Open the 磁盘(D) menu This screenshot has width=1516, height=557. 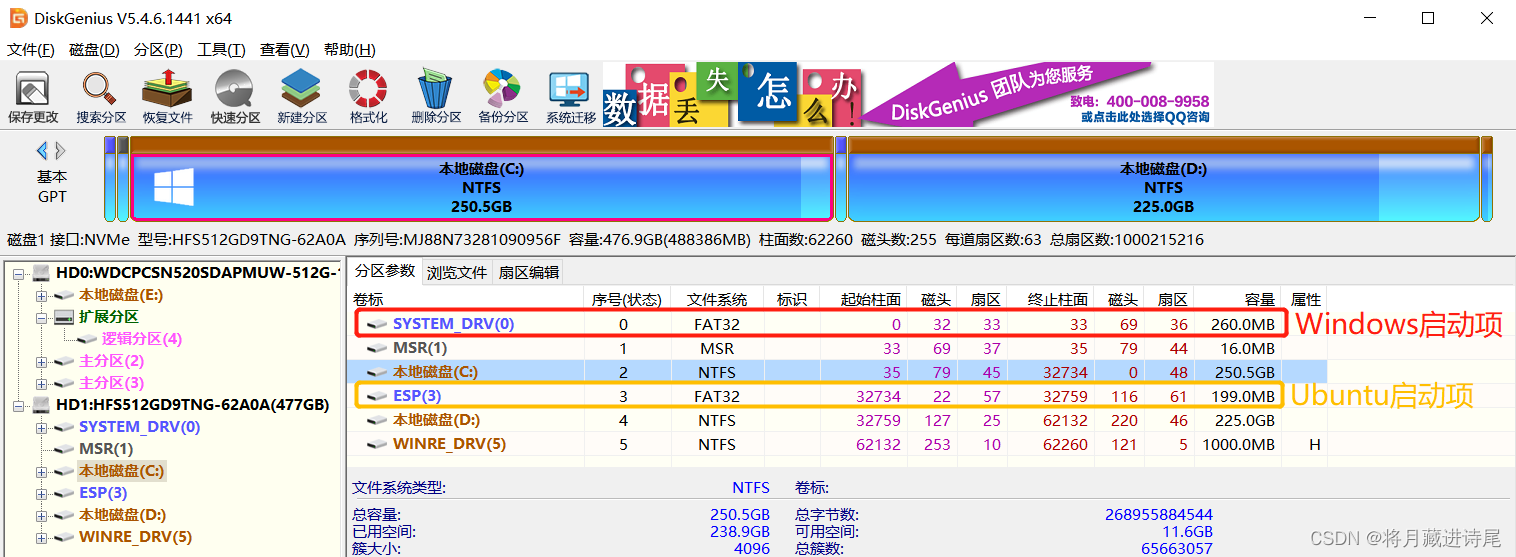[94, 50]
